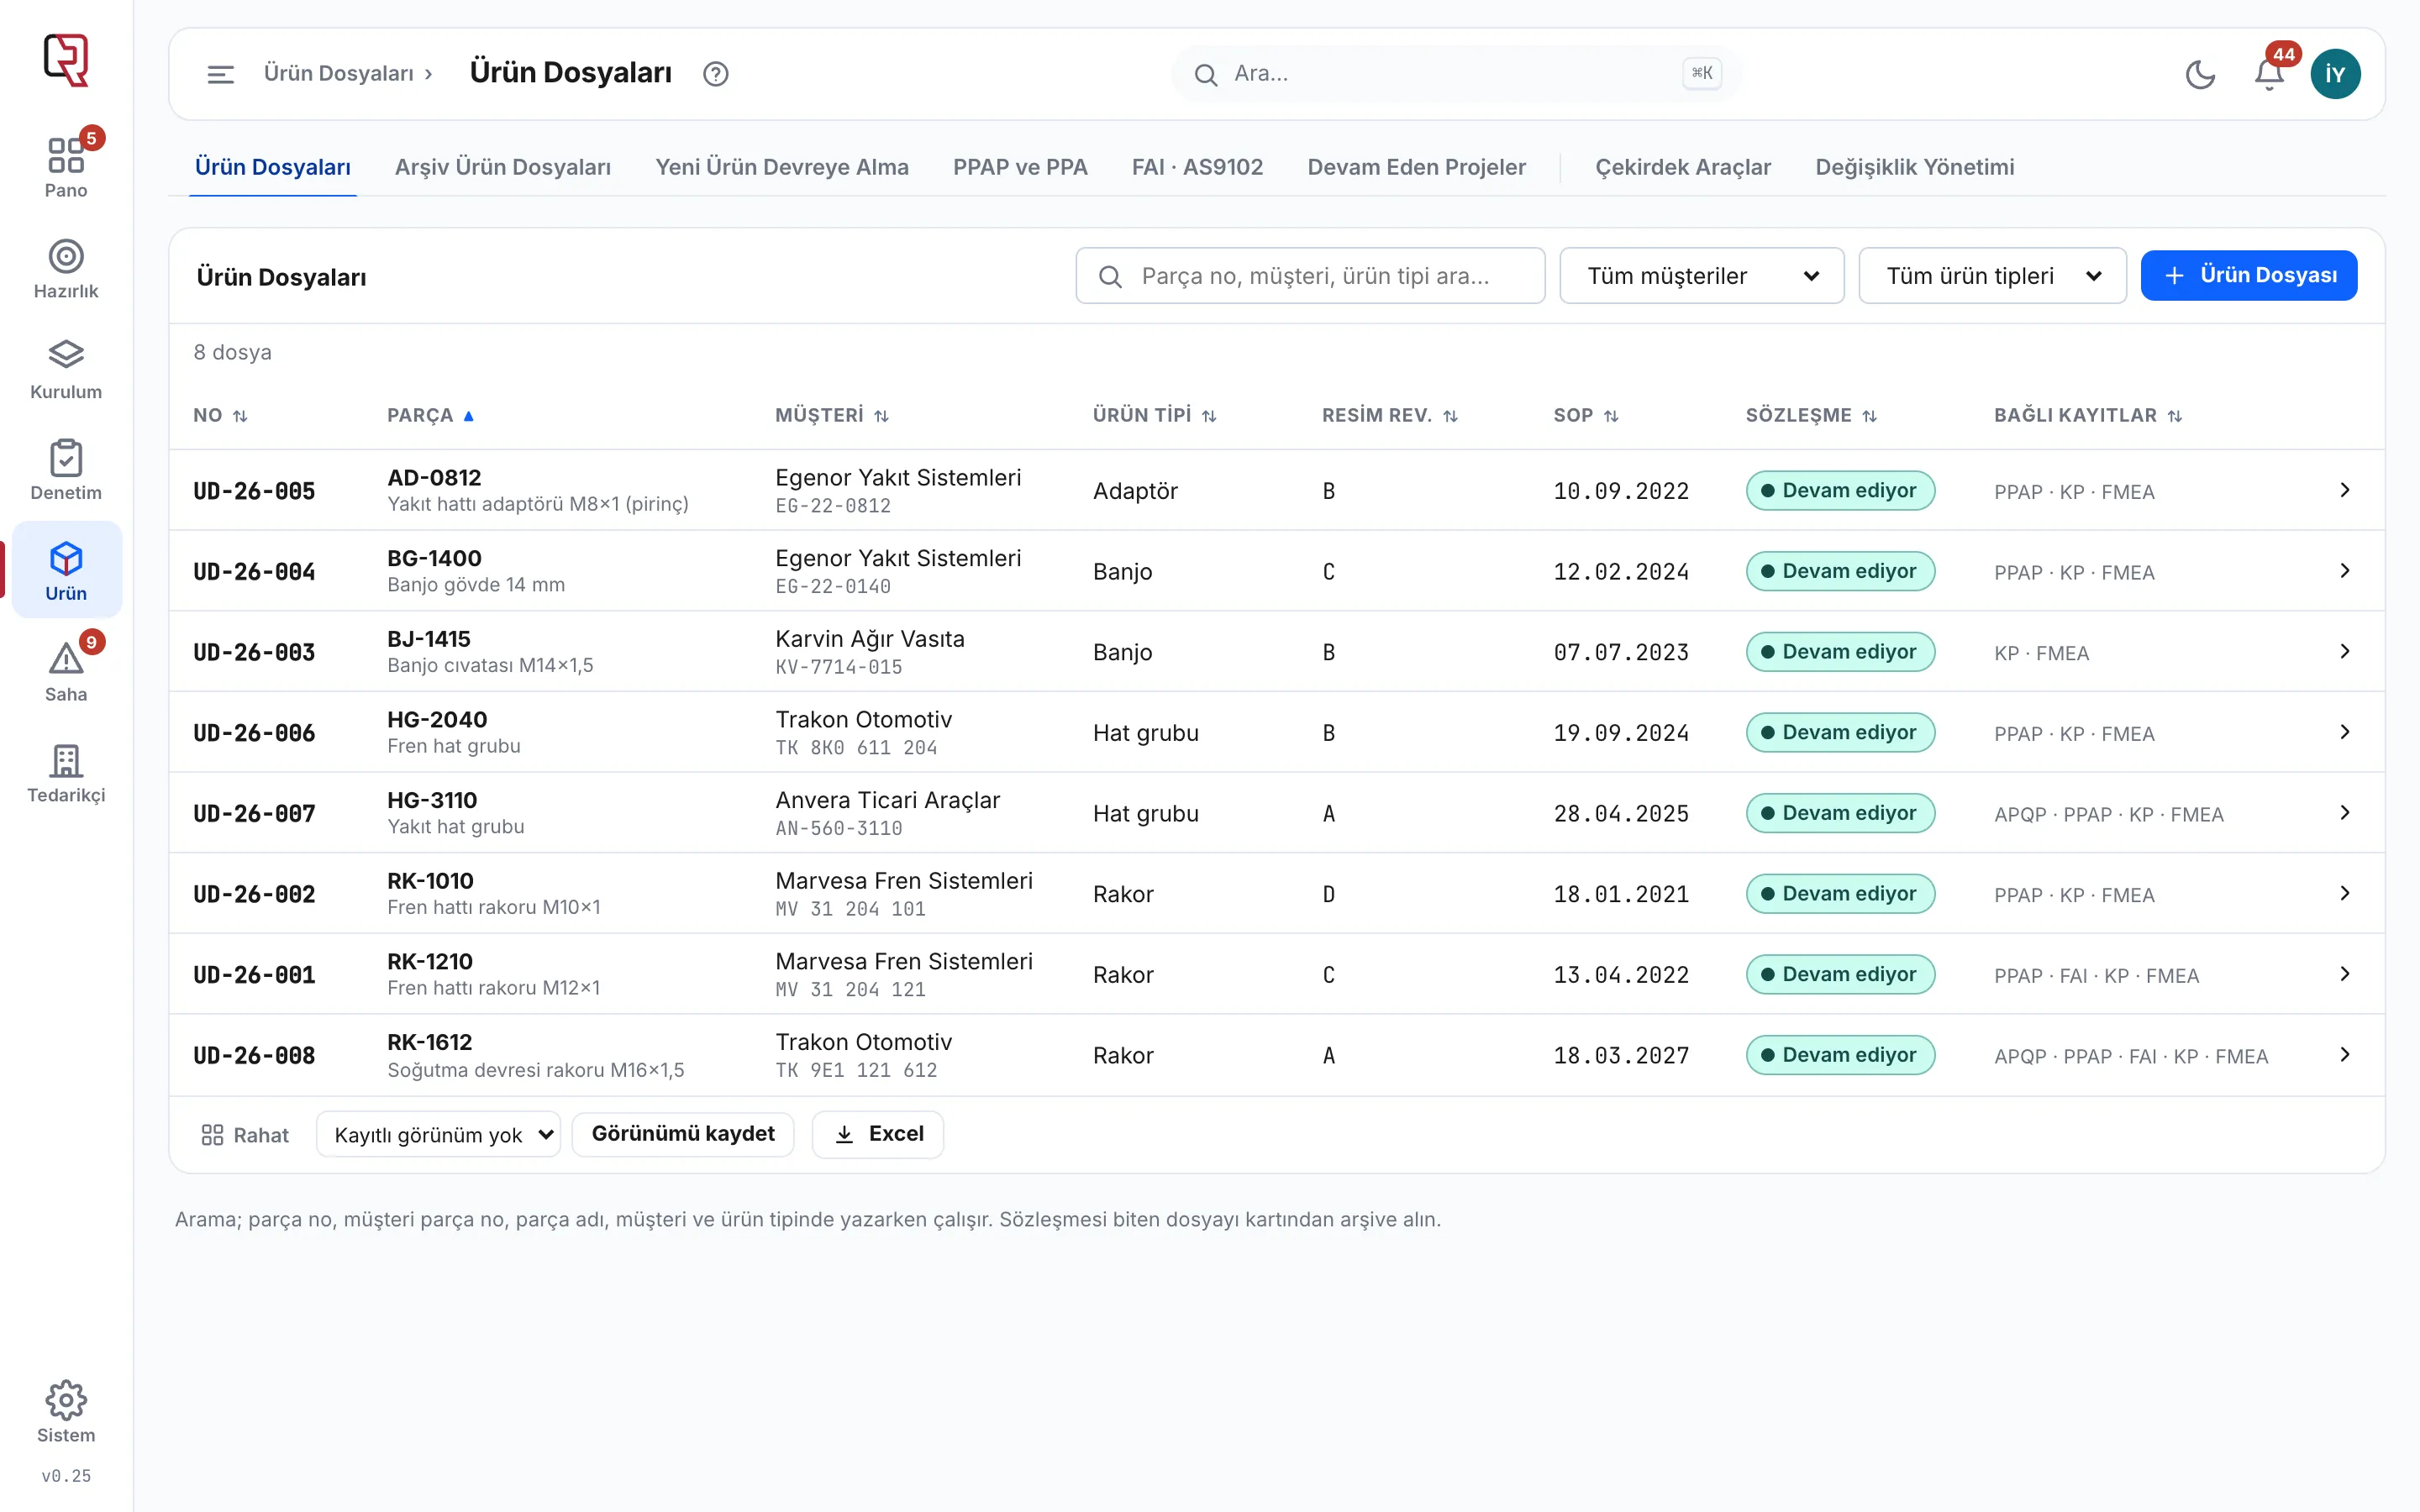Open the help question mark icon

pyautogui.click(x=715, y=74)
